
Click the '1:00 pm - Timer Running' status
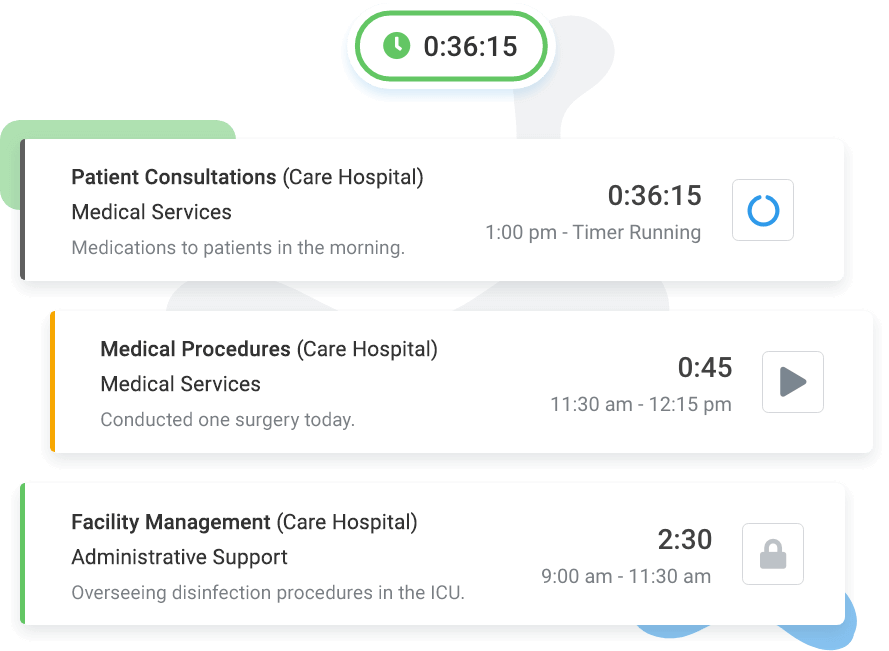(593, 233)
